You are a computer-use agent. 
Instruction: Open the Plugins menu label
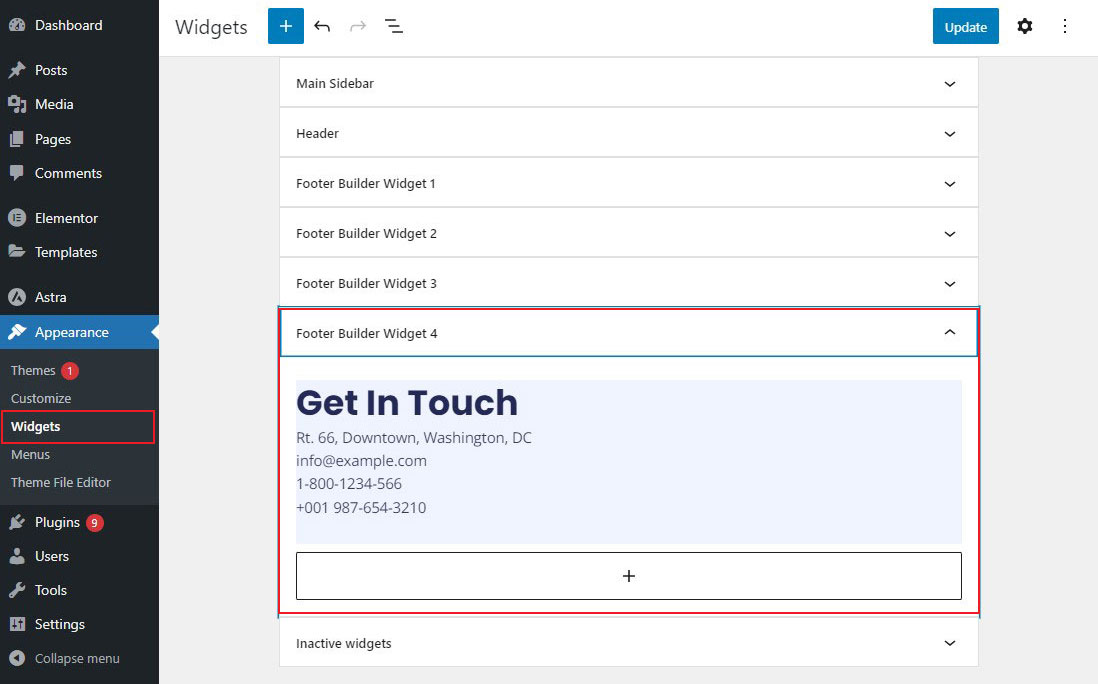coord(57,522)
